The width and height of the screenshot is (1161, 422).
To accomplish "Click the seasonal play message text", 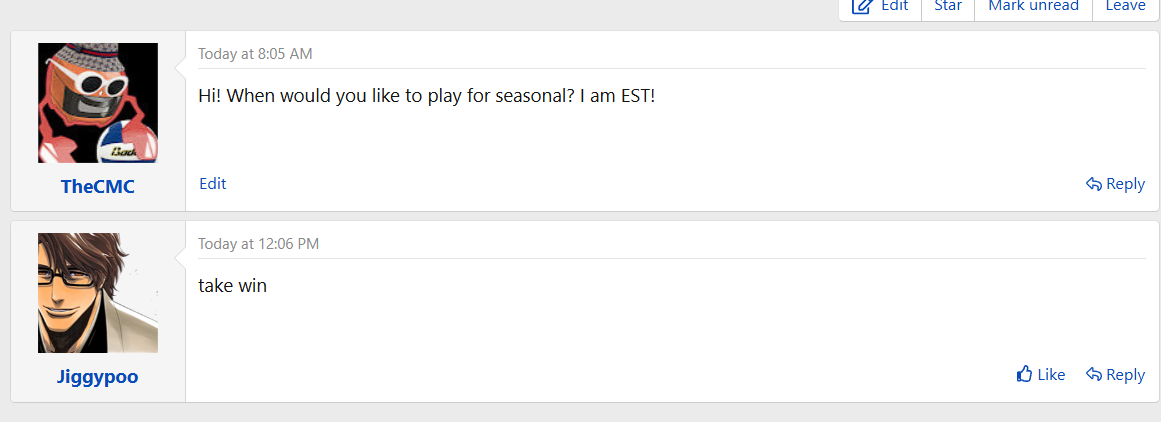I will pyautogui.click(x=426, y=97).
